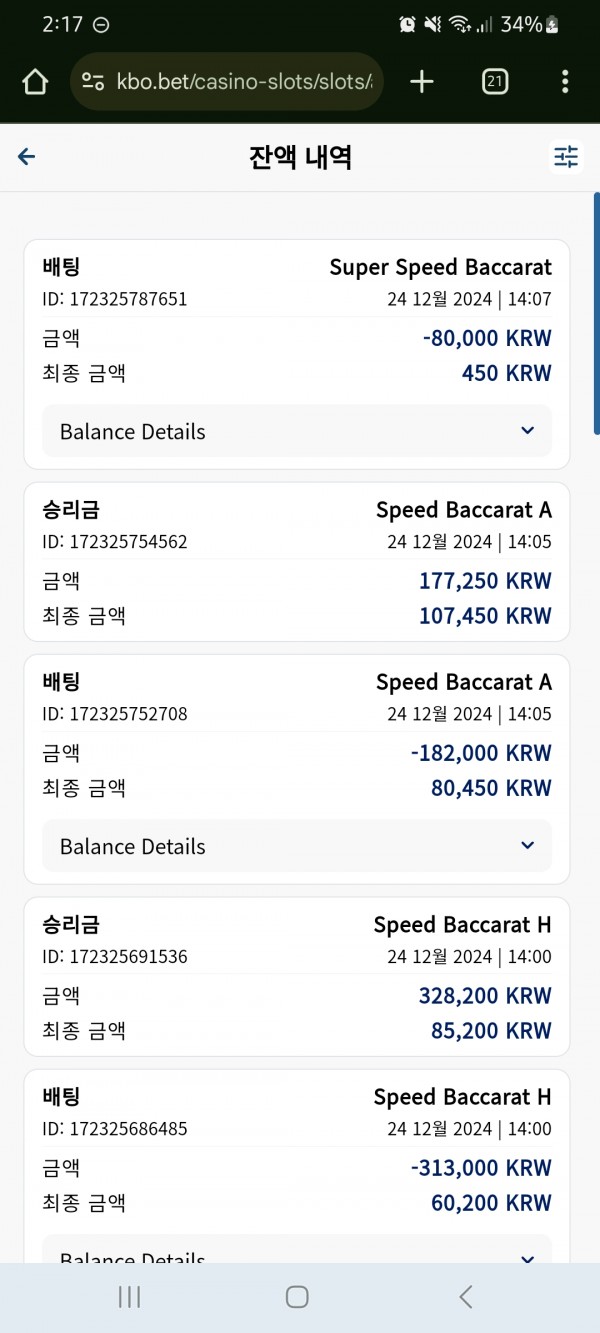600x1333 pixels.
Task: Open the tab switcher showing 21 tabs
Action: pos(494,82)
